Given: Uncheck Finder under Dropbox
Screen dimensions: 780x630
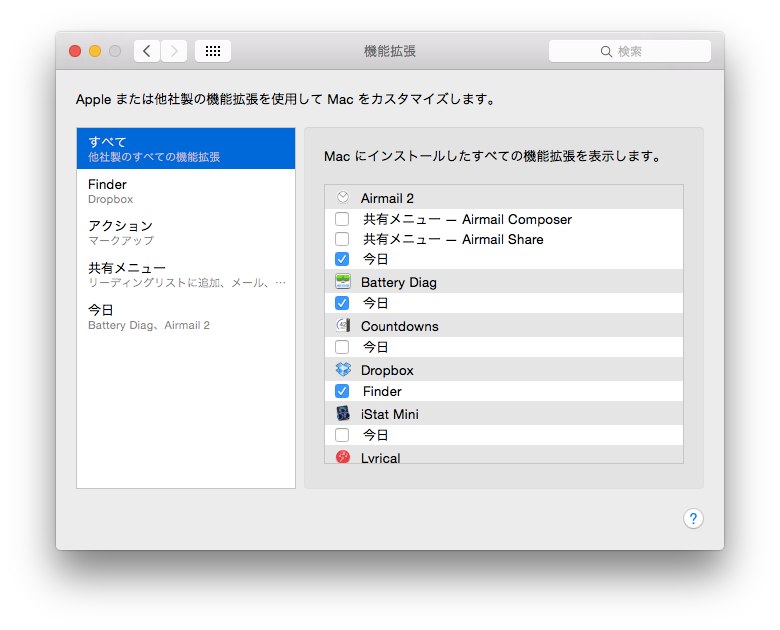Looking at the screenshot, I should [342, 391].
